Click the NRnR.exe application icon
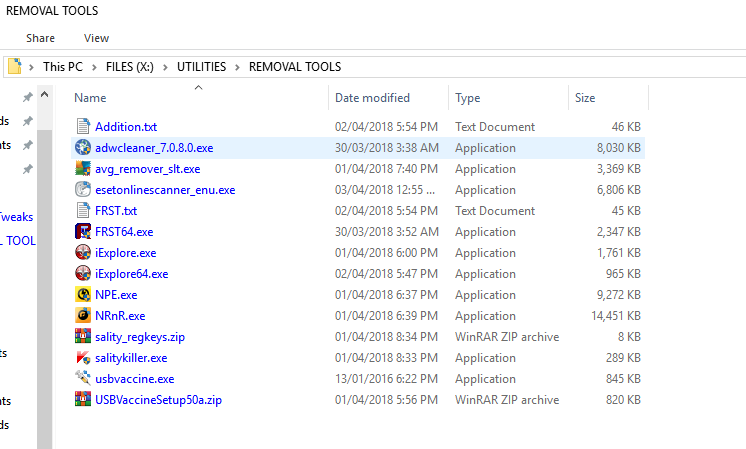The height and width of the screenshot is (449, 746). point(83,315)
